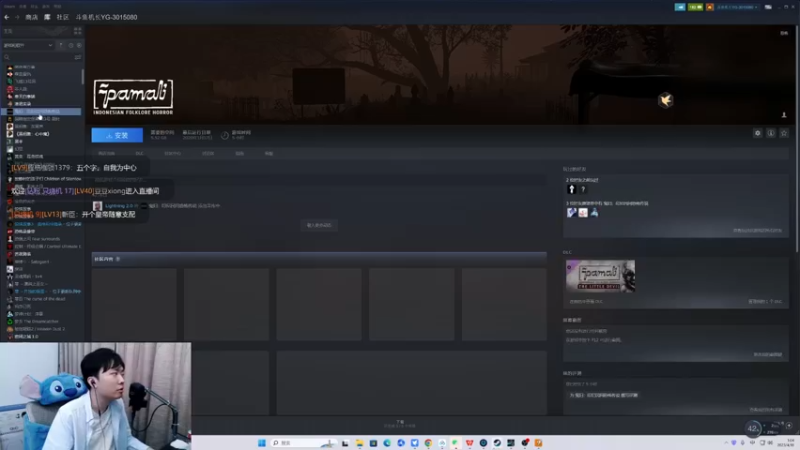Toggle the ready-to-play filter icon
This screenshot has width=800, height=450.
click(79, 45)
